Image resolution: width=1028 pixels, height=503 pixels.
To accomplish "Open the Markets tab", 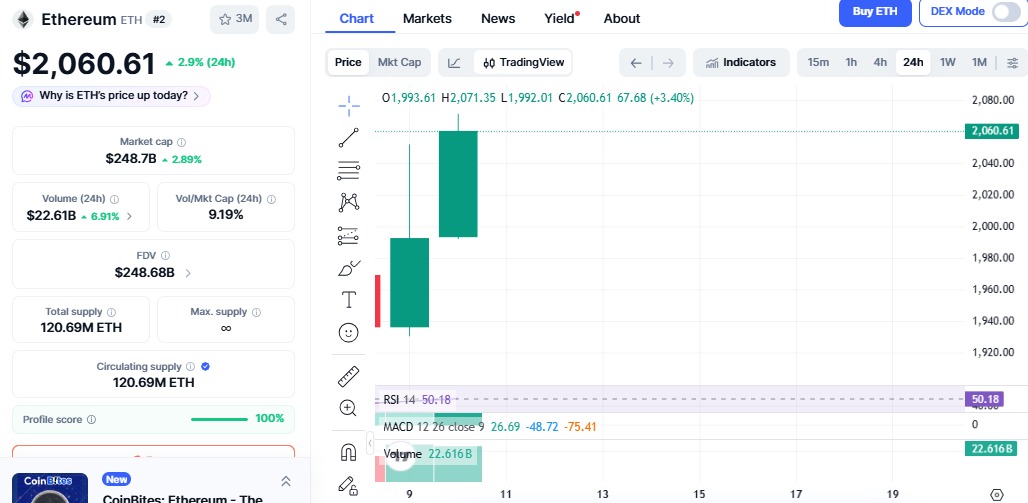I will click(x=427, y=18).
